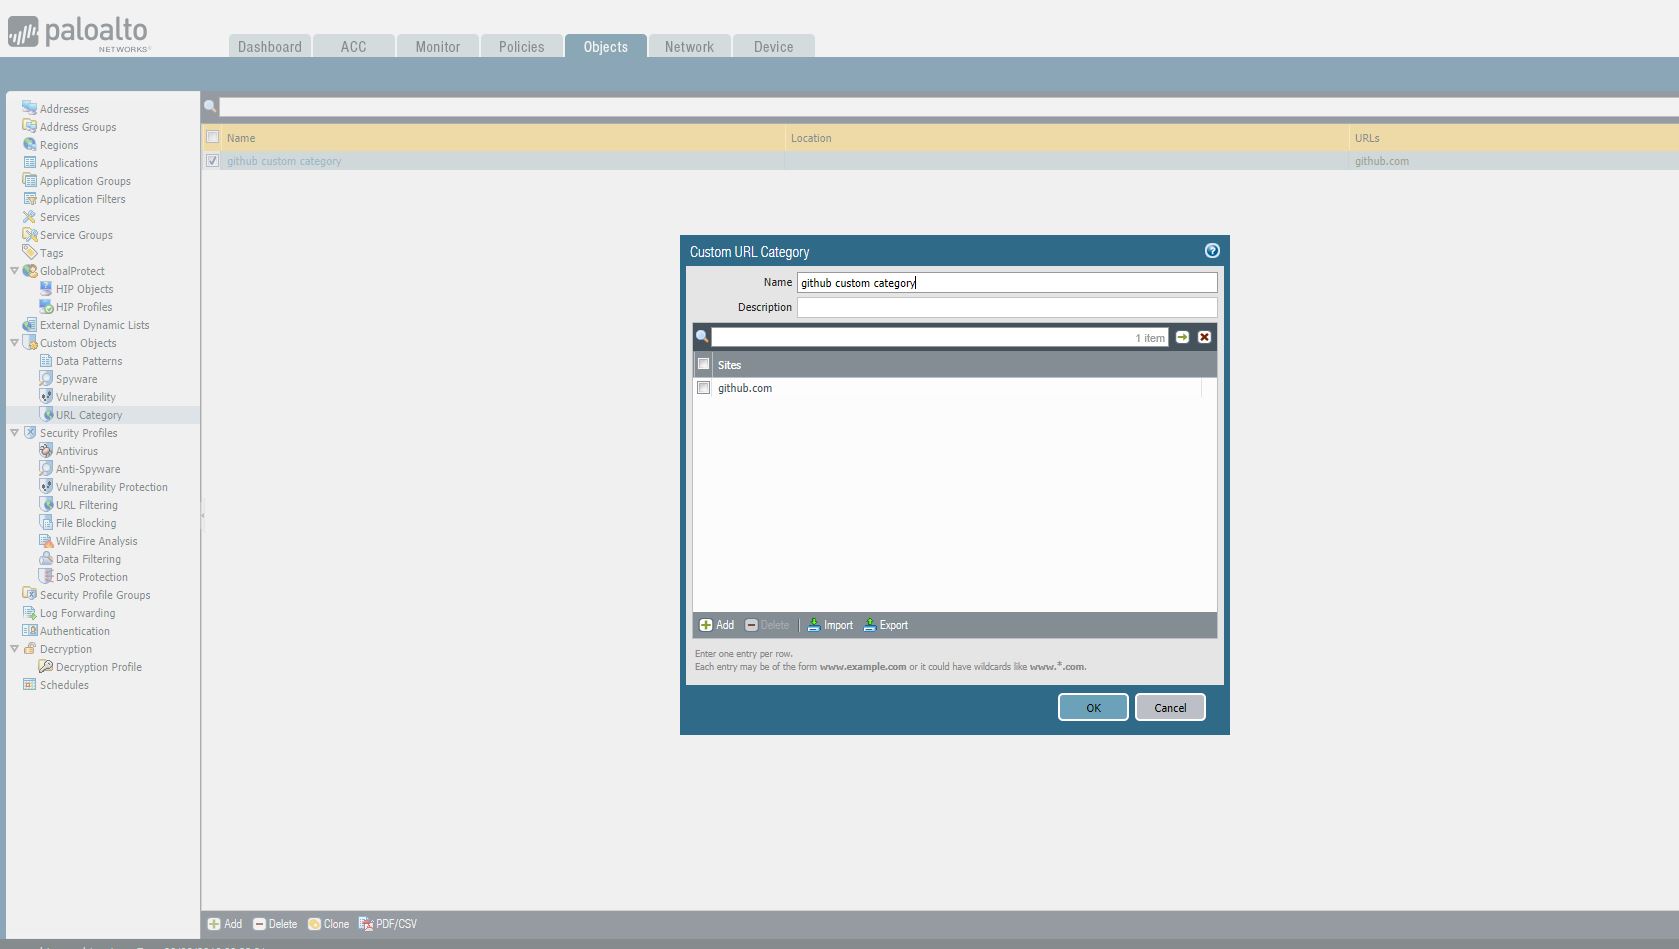
Task: Click the File Blocking icon
Action: tap(45, 522)
